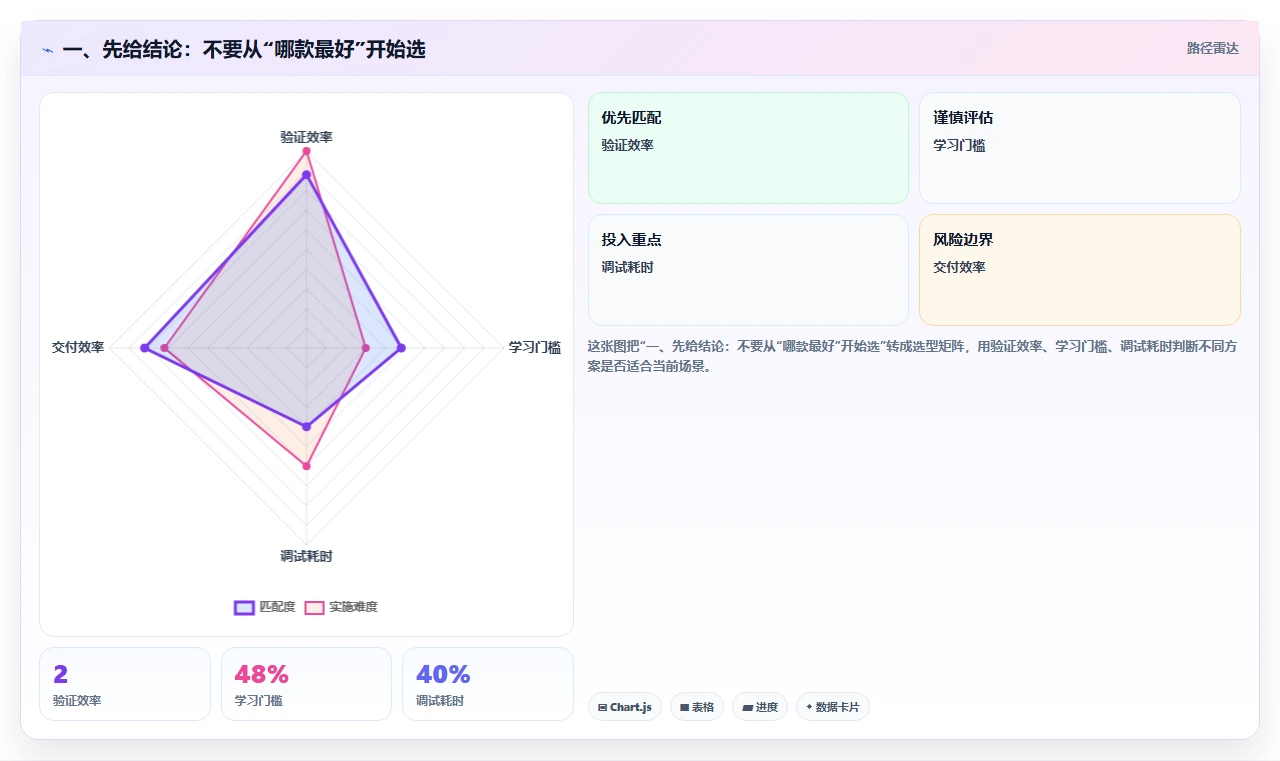The height and width of the screenshot is (761, 1280).
Task: Open the 优先匹配 green card
Action: point(748,148)
